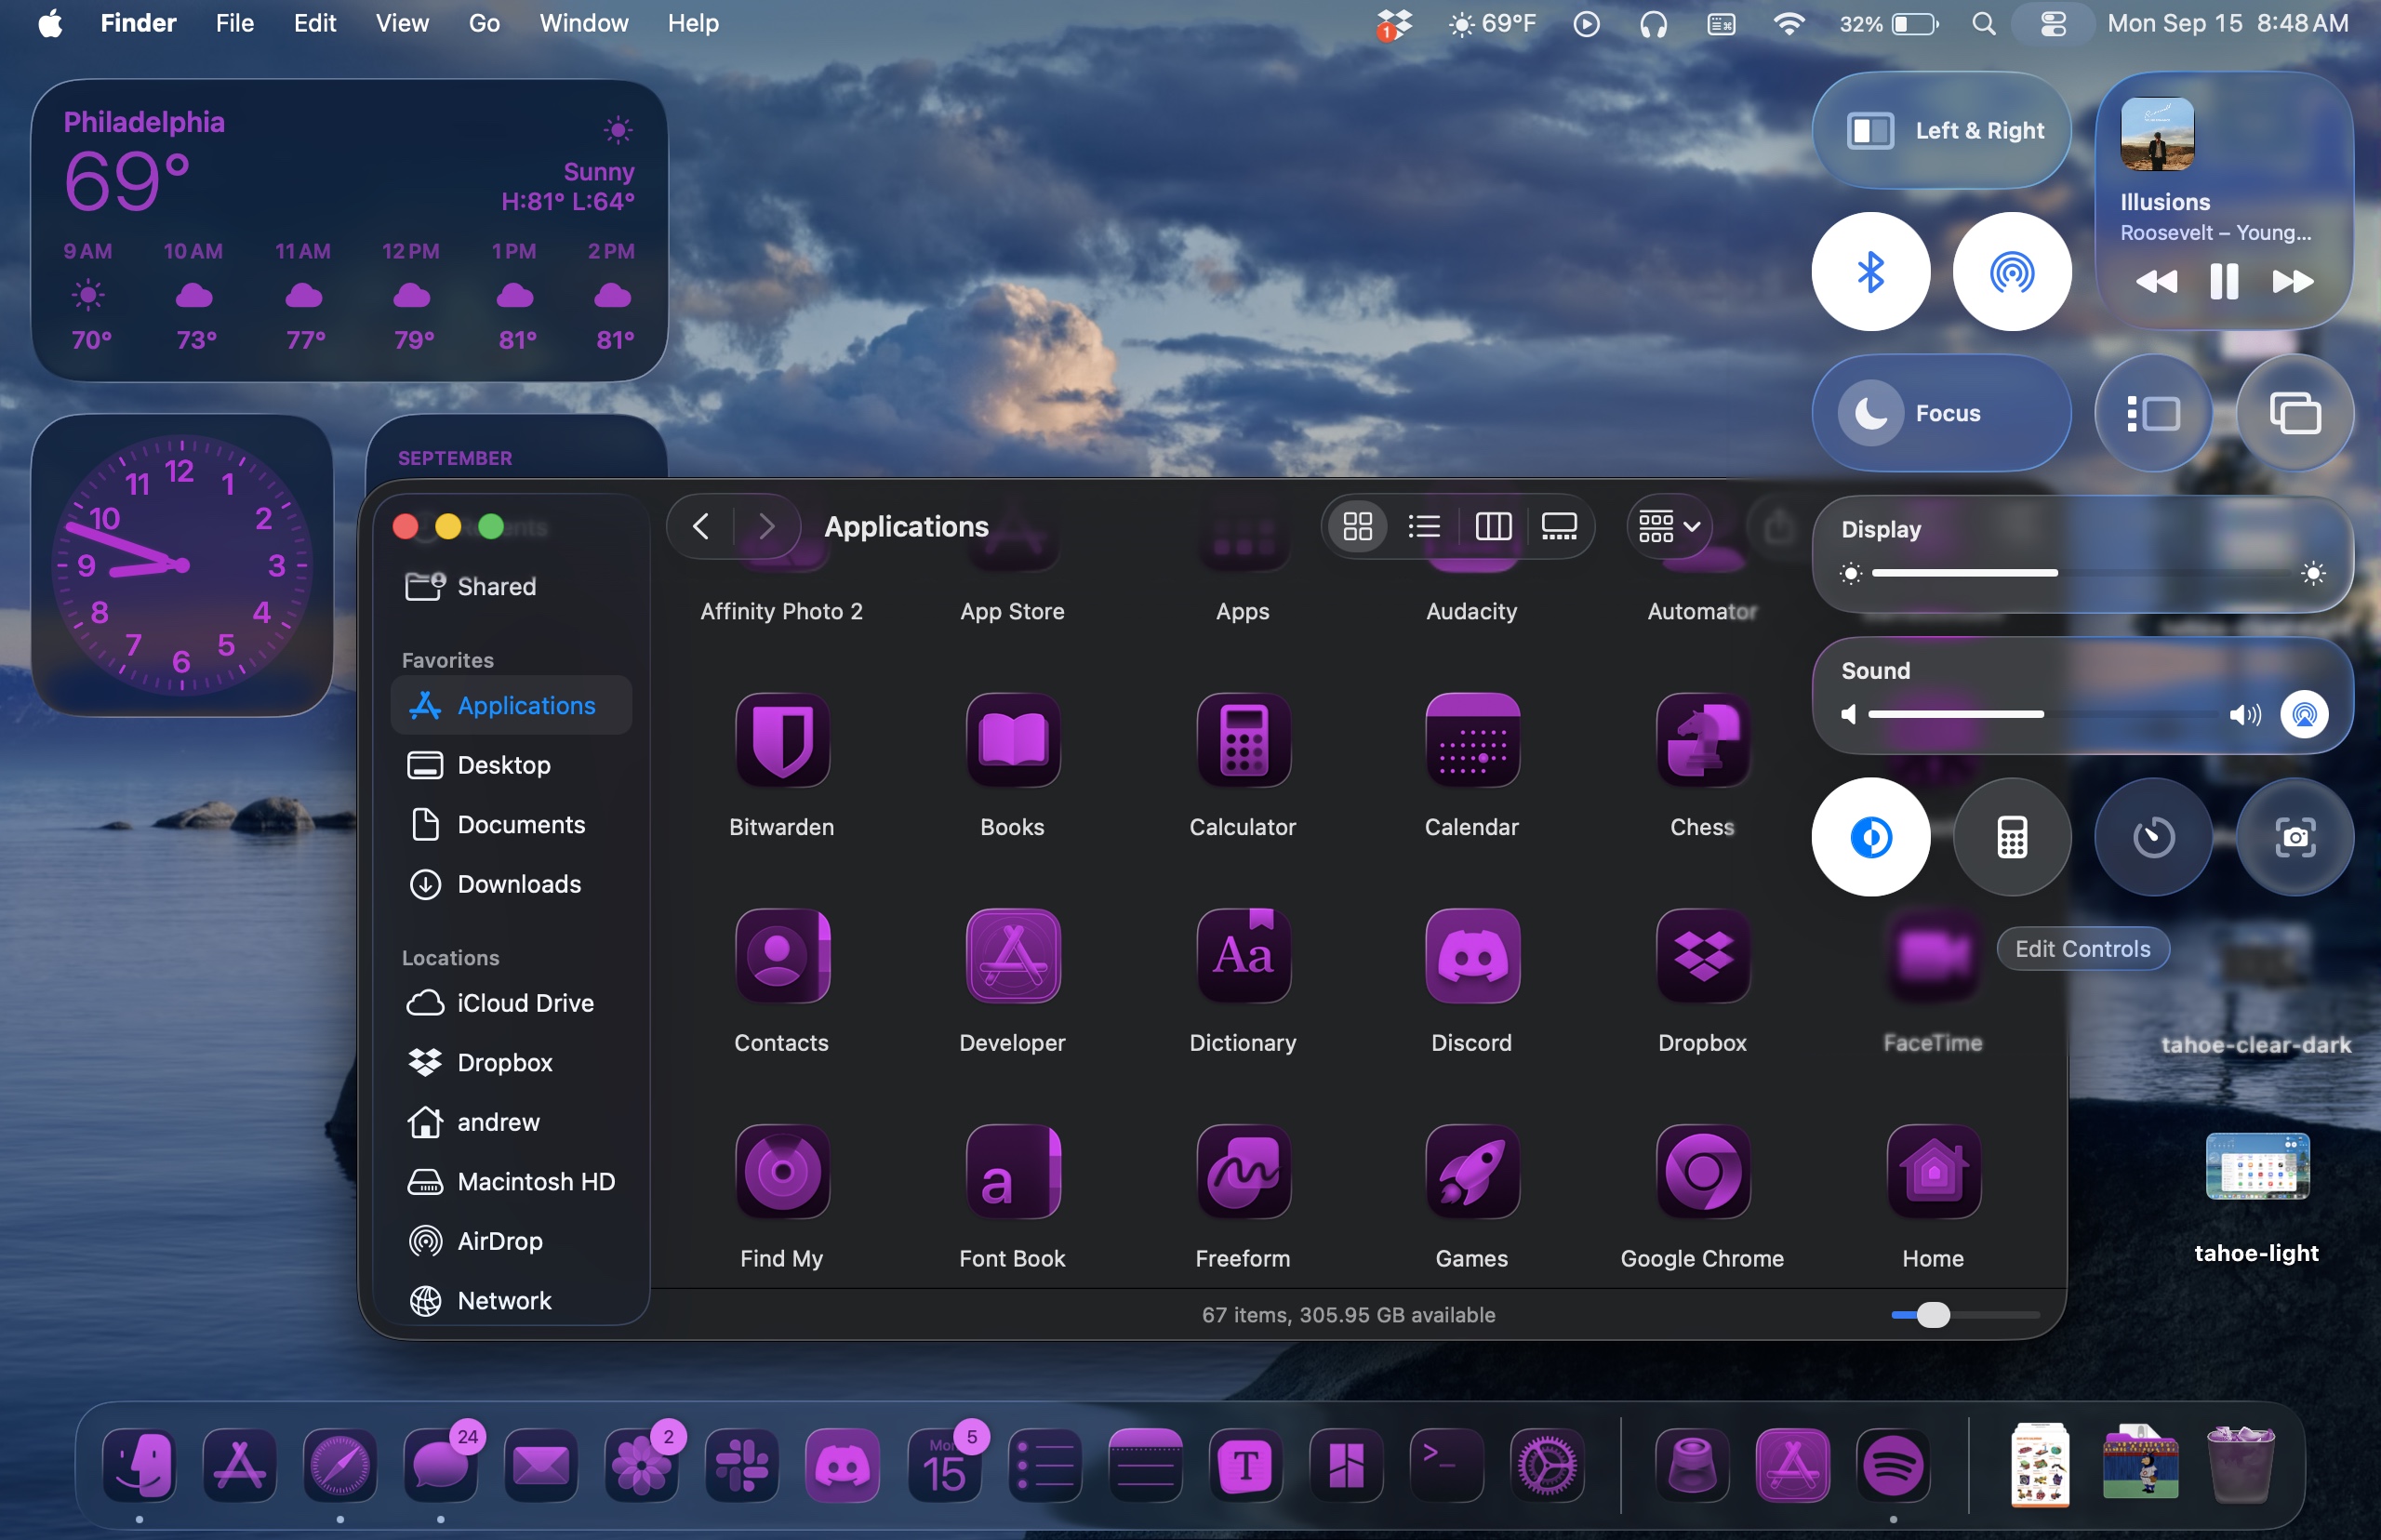2381x1540 pixels.
Task: Open the sound output AirPlay selector
Action: (x=2304, y=714)
